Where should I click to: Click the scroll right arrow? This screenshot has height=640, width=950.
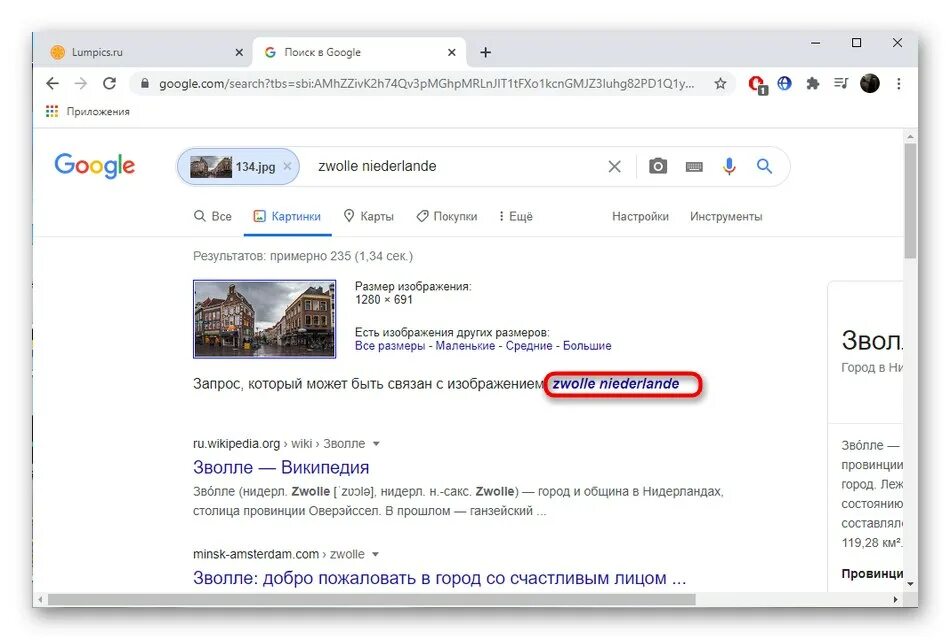click(895, 600)
